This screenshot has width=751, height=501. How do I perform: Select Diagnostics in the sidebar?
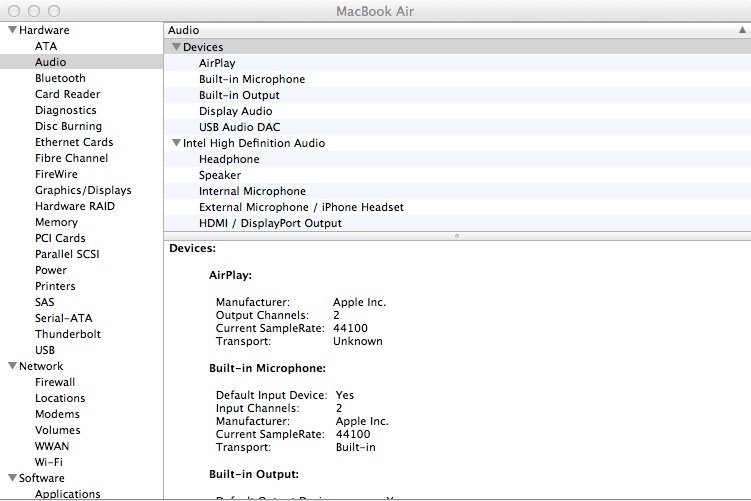coord(66,110)
